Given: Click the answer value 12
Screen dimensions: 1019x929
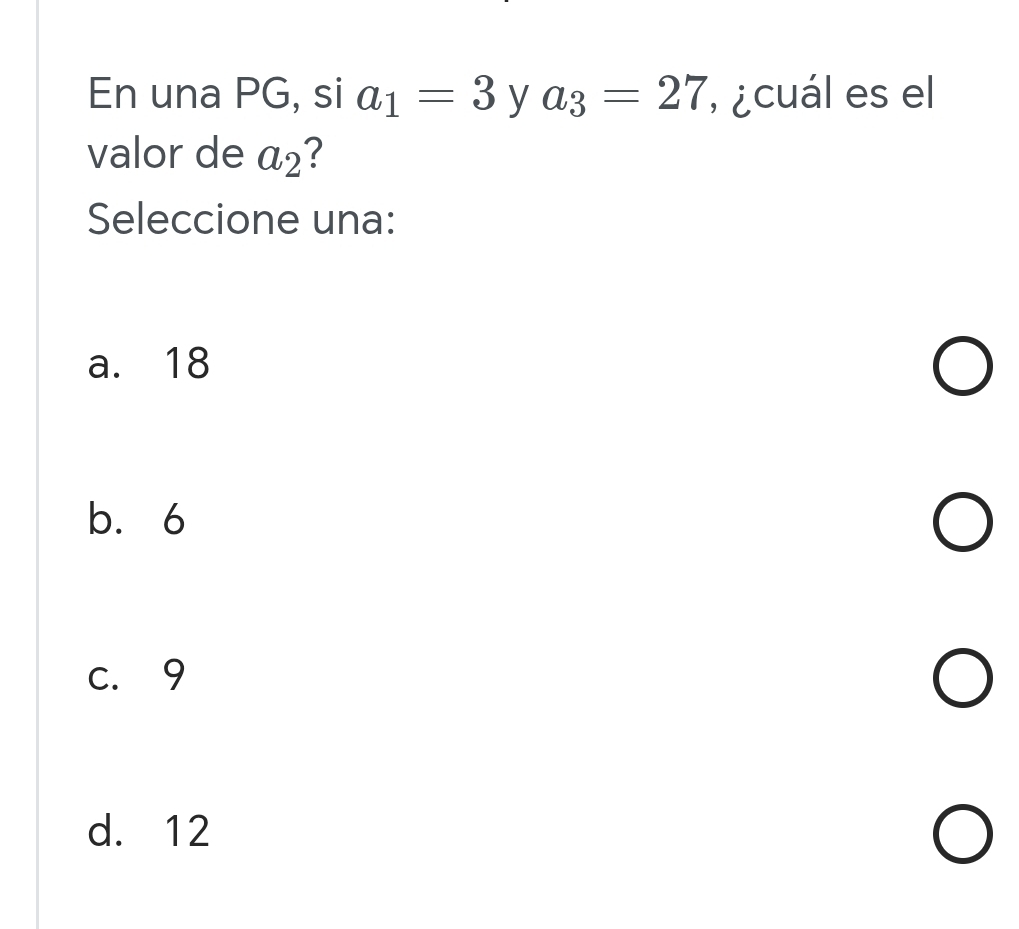Looking at the screenshot, I should pyautogui.click(x=187, y=832).
